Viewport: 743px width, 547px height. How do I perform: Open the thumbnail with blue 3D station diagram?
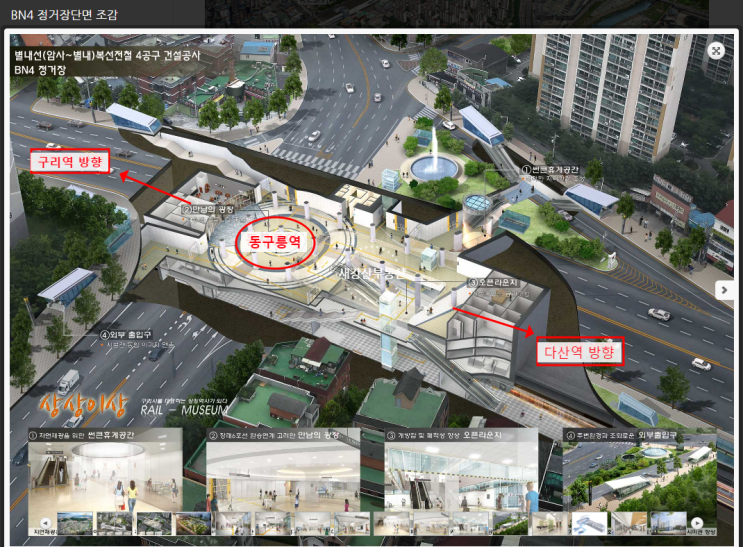(589, 523)
